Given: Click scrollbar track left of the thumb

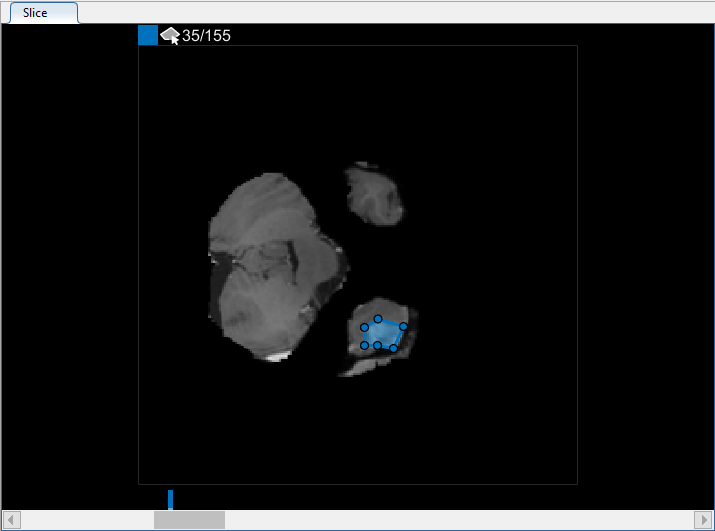Looking at the screenshot, I should pyautogui.click(x=87, y=520).
